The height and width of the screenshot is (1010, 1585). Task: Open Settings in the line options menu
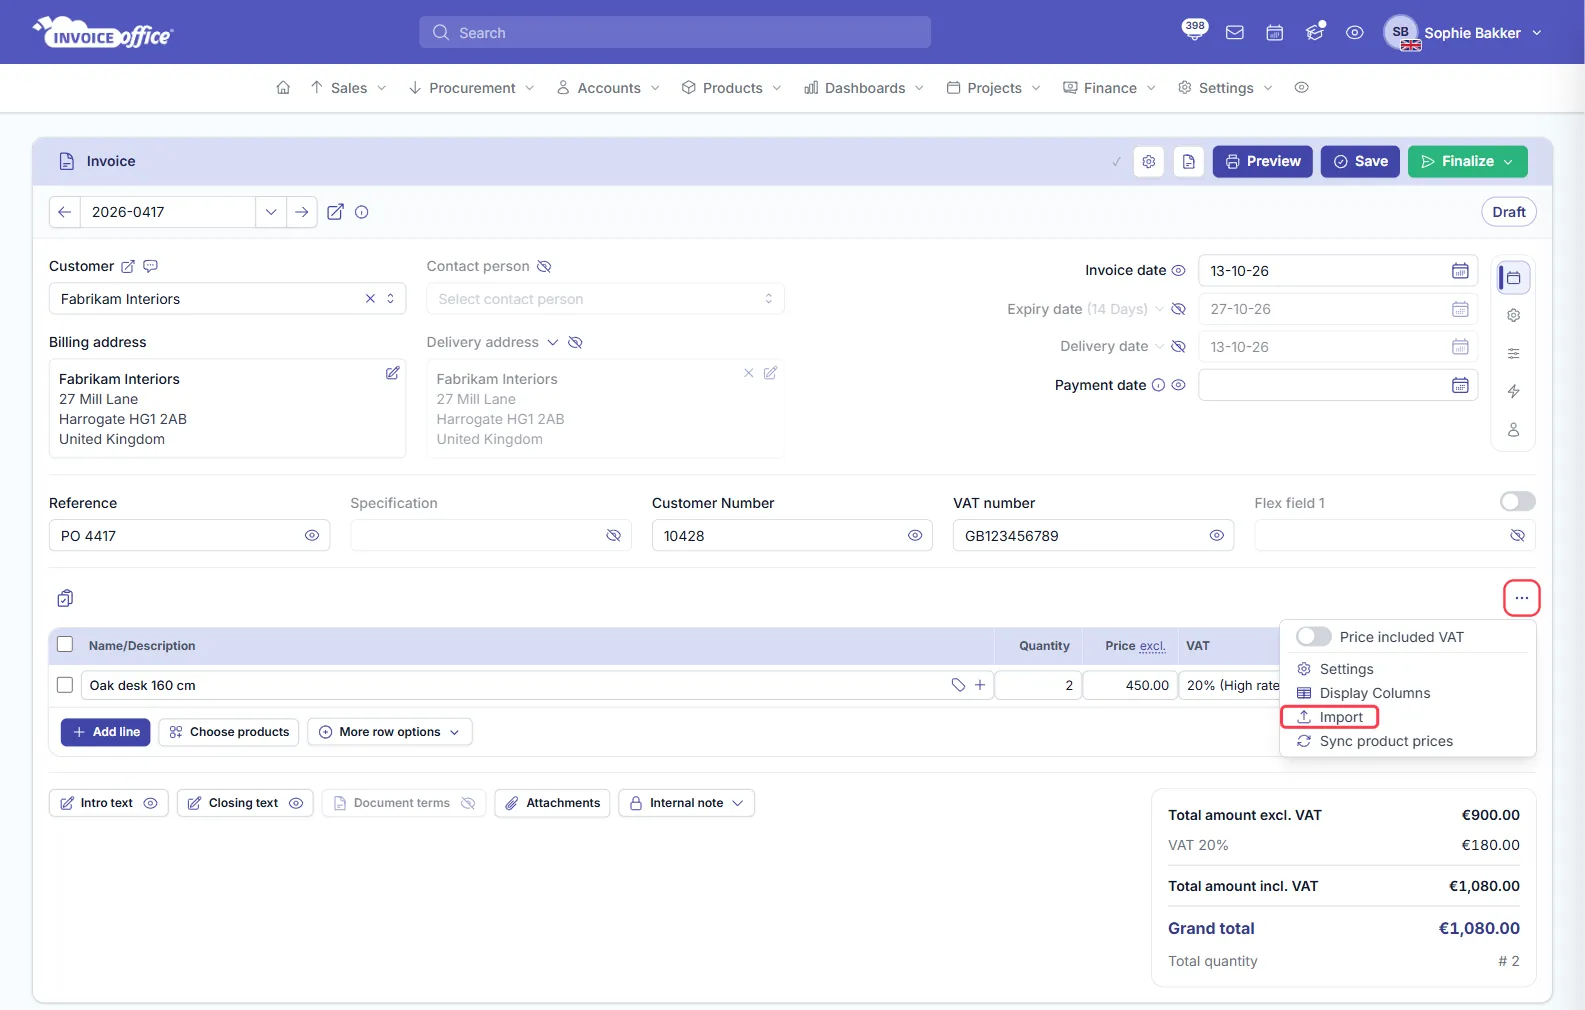[x=1335, y=669]
